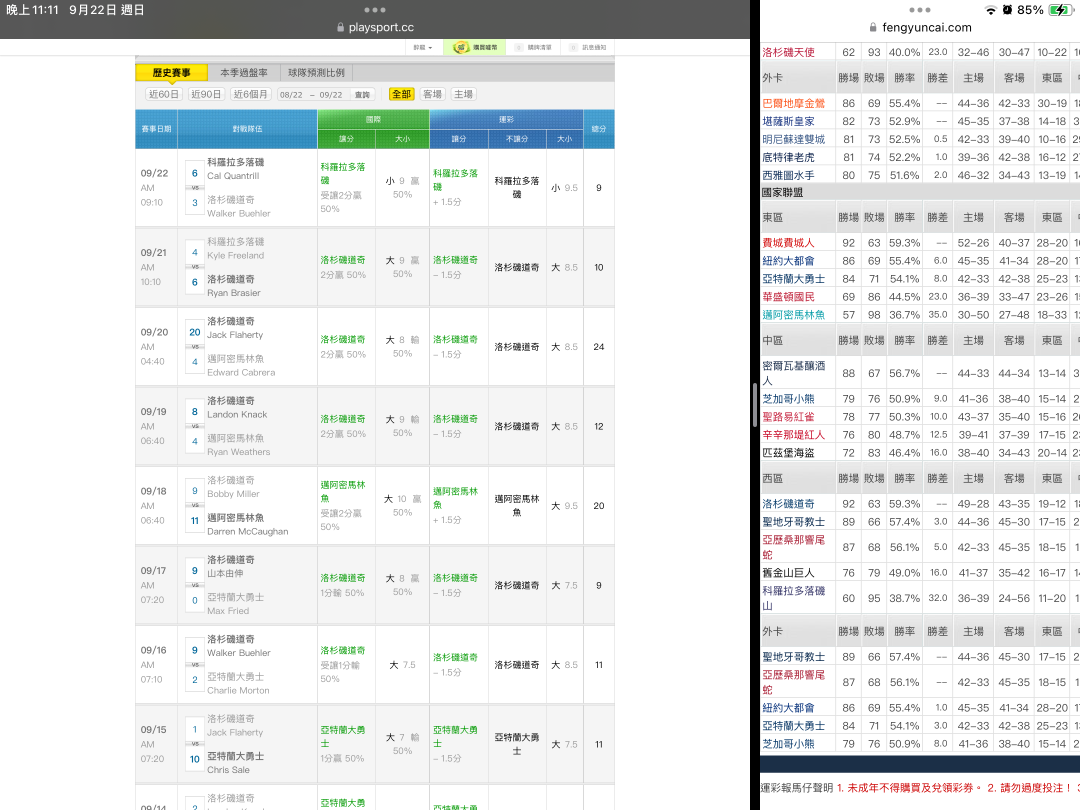Open 巴爾地摩金鶯 team link
The image size is (1080, 810).
pos(793,103)
